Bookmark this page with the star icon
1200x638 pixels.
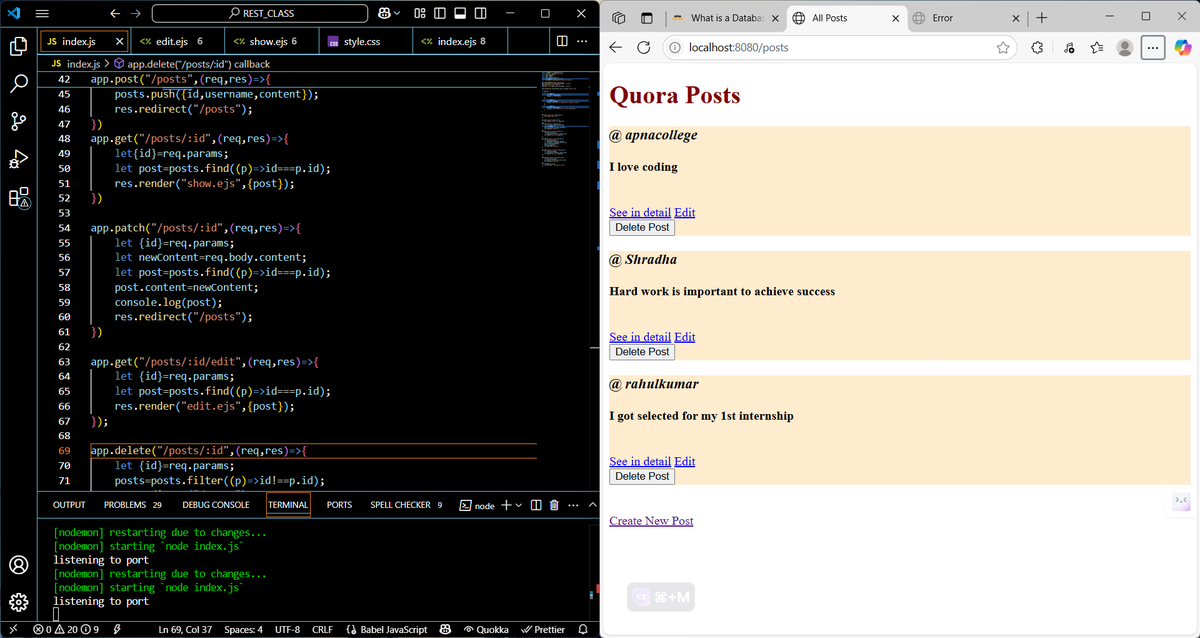coord(1002,48)
